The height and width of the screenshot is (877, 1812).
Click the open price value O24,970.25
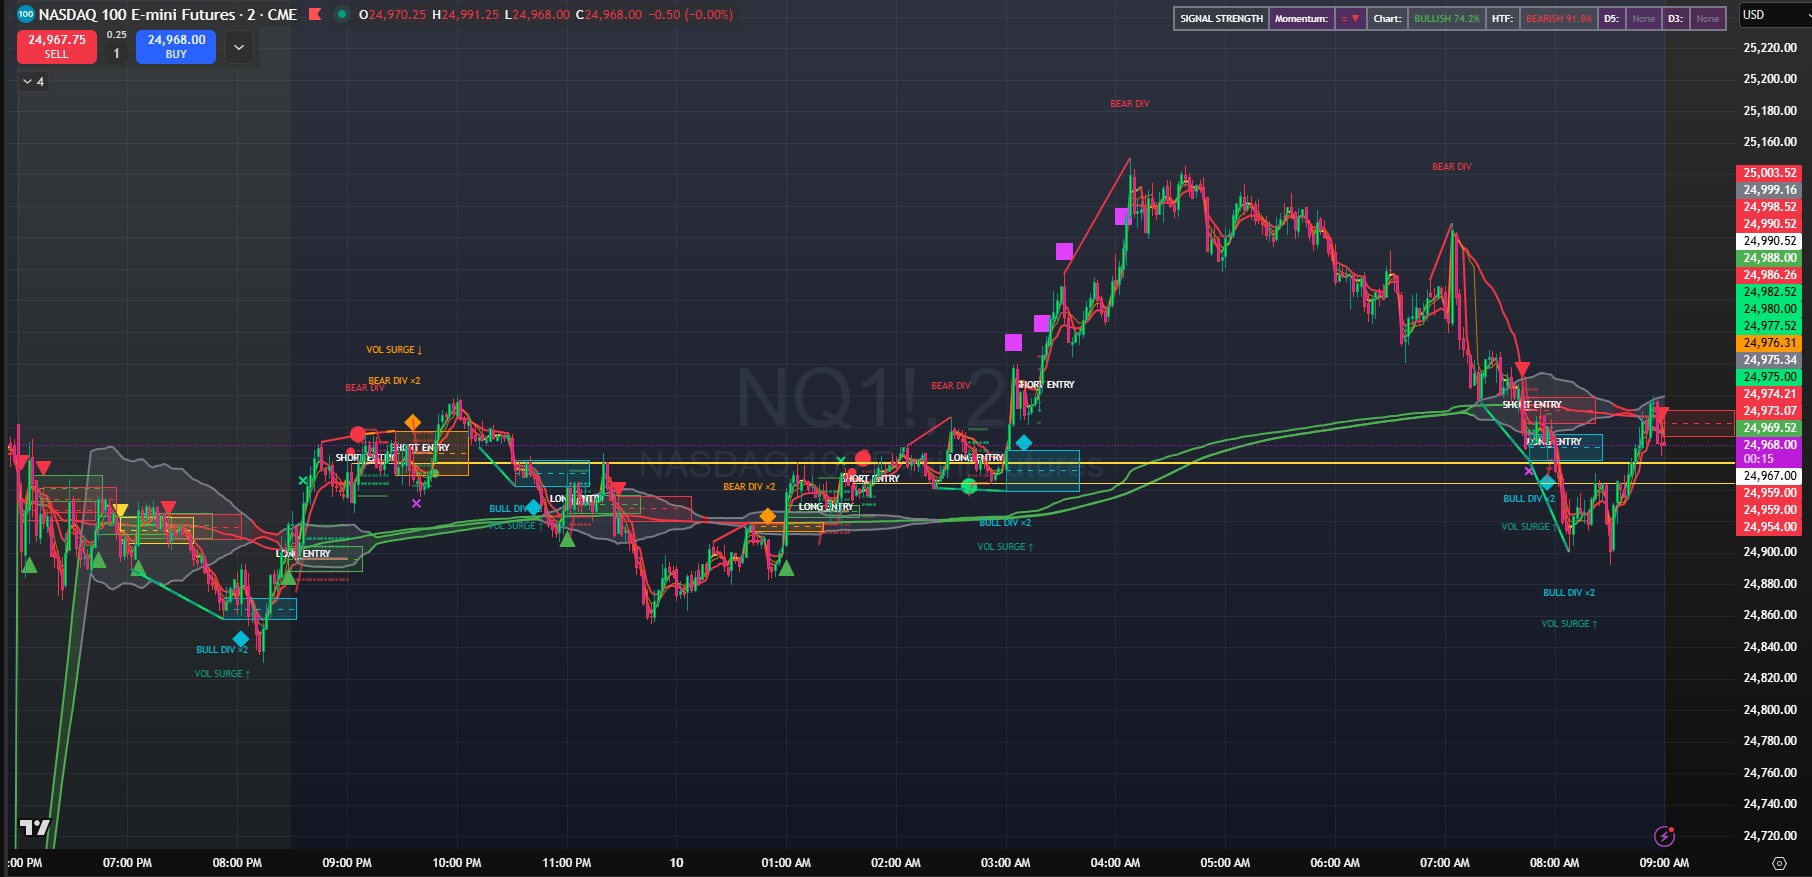[392, 15]
